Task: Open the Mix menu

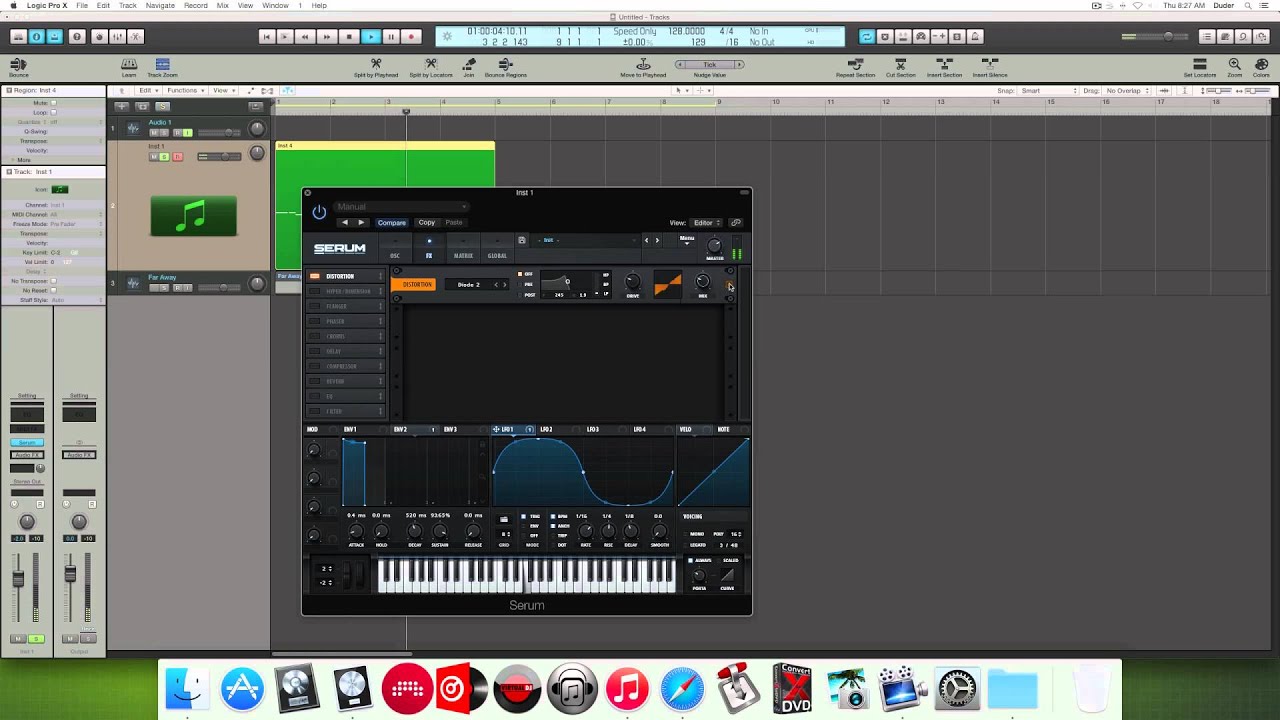Action: (x=222, y=5)
